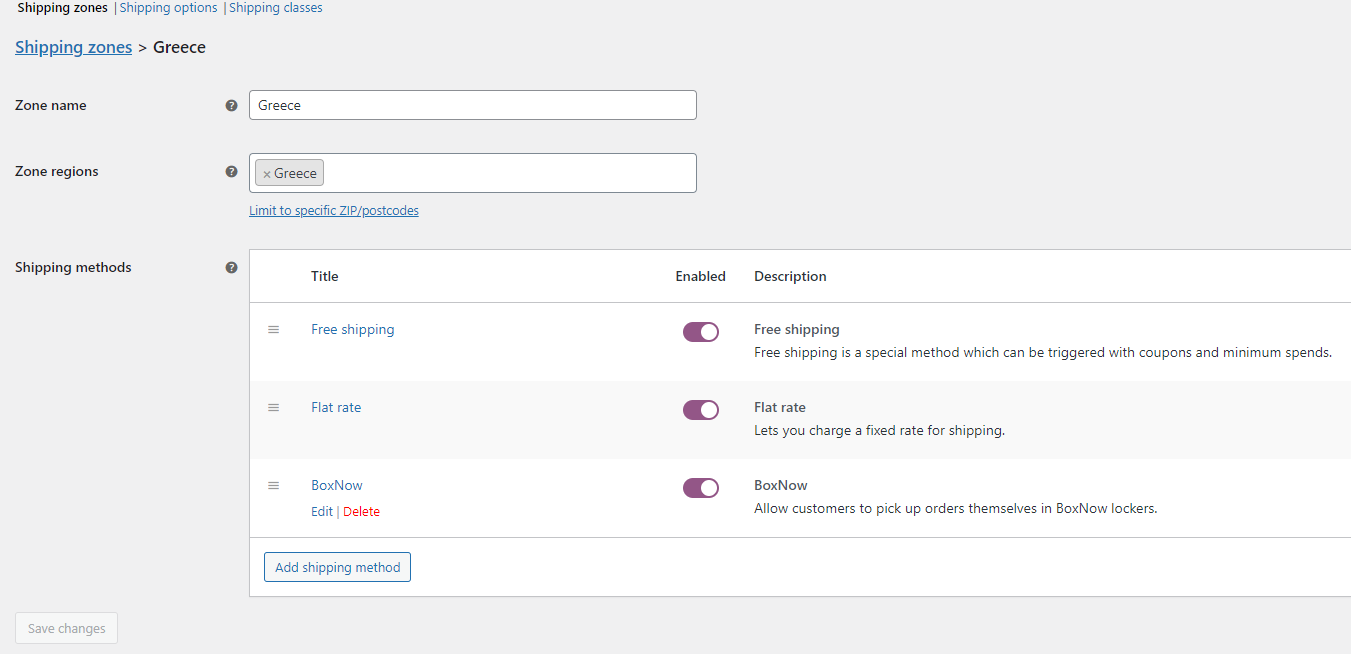
Task: Click the BoxNow lockers description text
Action: [955, 508]
